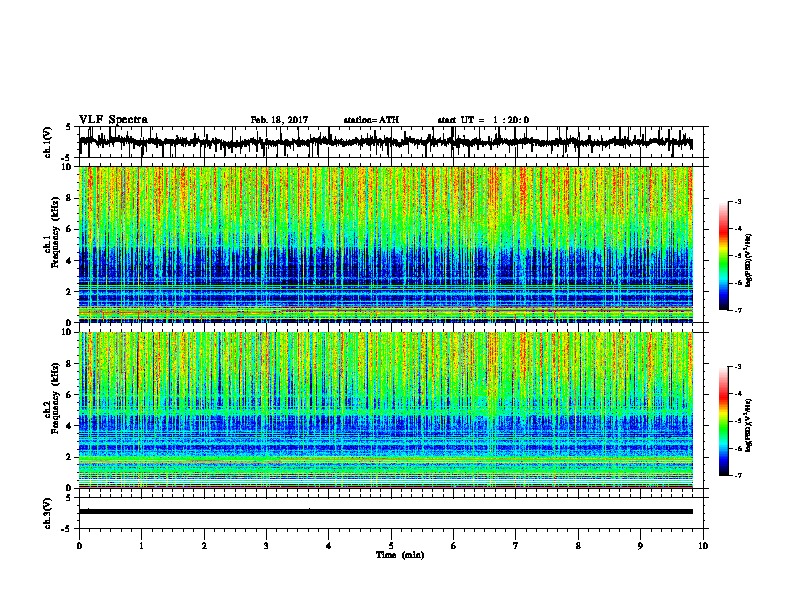
Task: Click the ch.1 spectrogram color scale bar
Action: click(724, 256)
